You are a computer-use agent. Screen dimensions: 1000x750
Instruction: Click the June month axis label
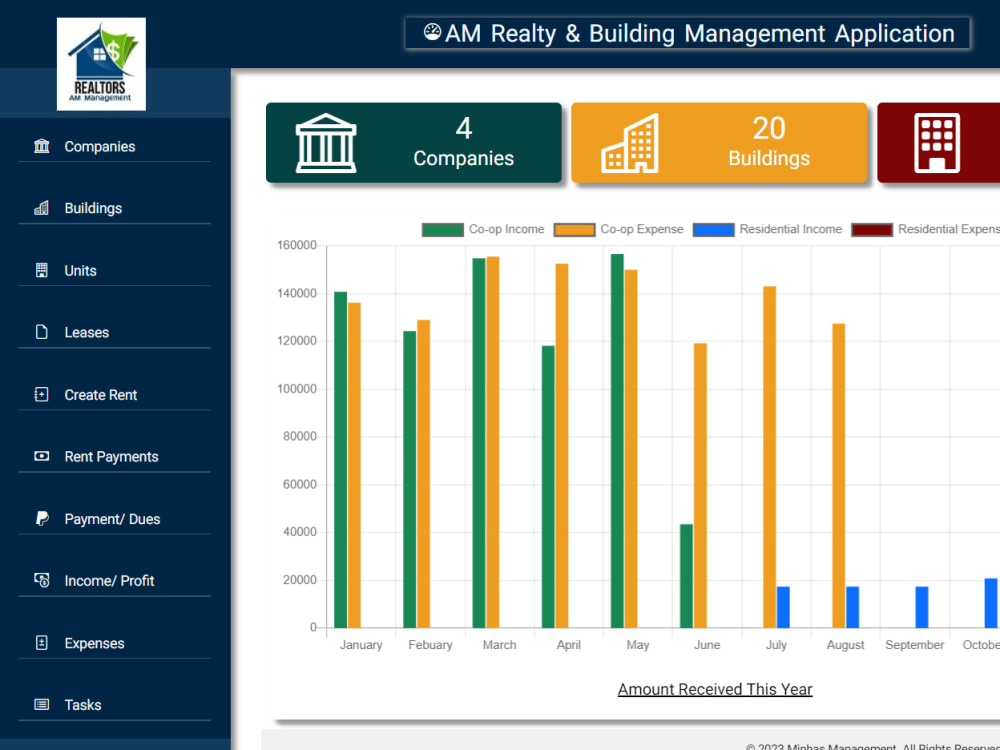coord(707,645)
